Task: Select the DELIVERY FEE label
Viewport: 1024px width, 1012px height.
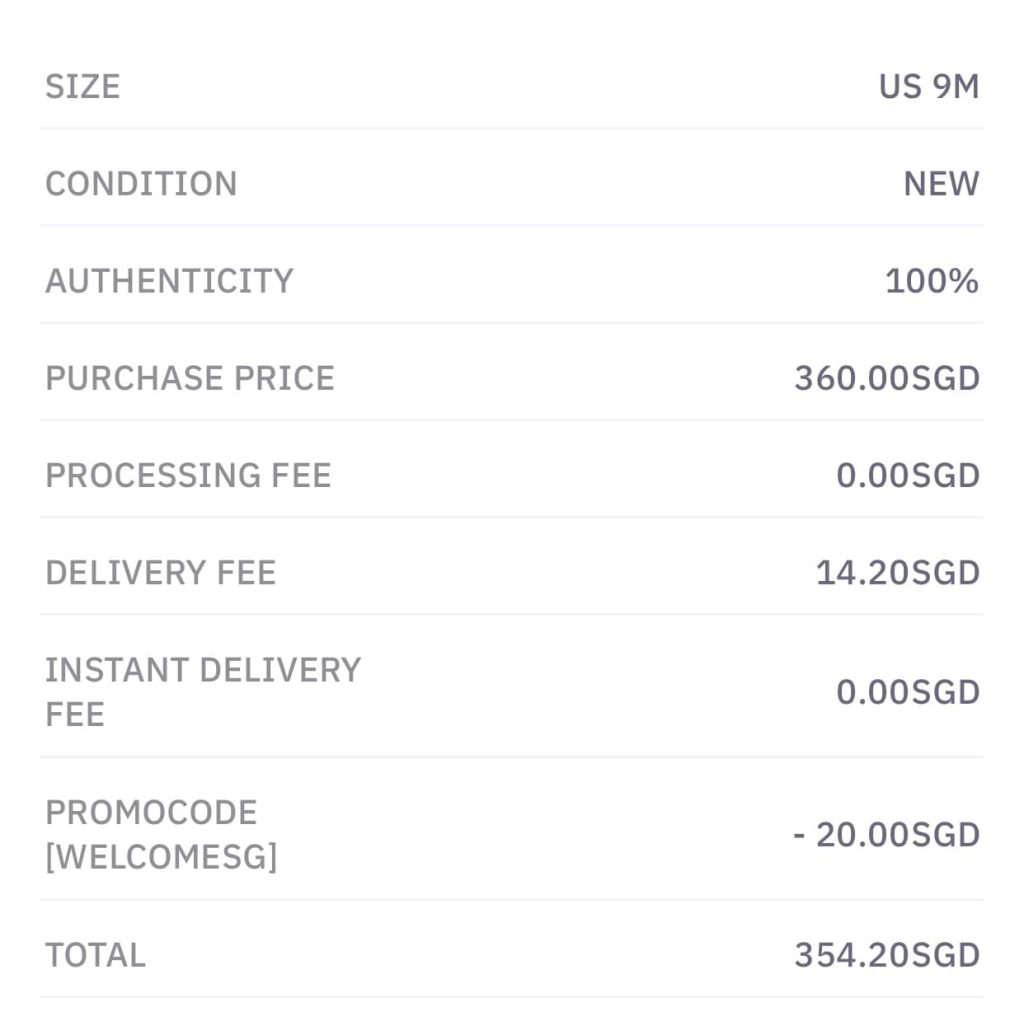Action: point(161,573)
